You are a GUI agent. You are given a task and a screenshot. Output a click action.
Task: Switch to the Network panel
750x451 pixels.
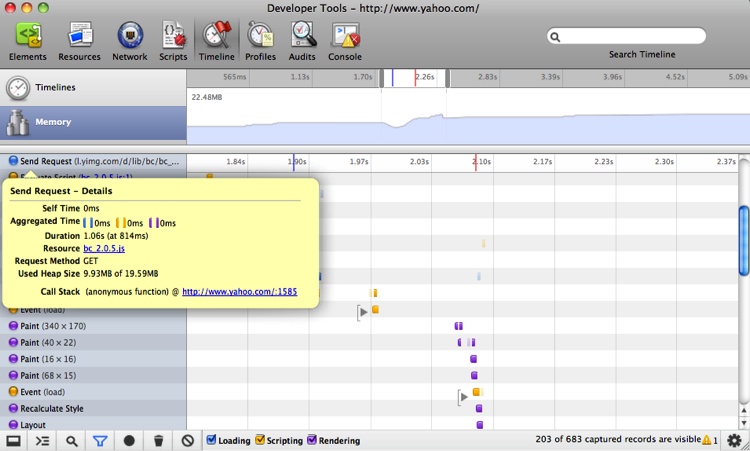(130, 42)
